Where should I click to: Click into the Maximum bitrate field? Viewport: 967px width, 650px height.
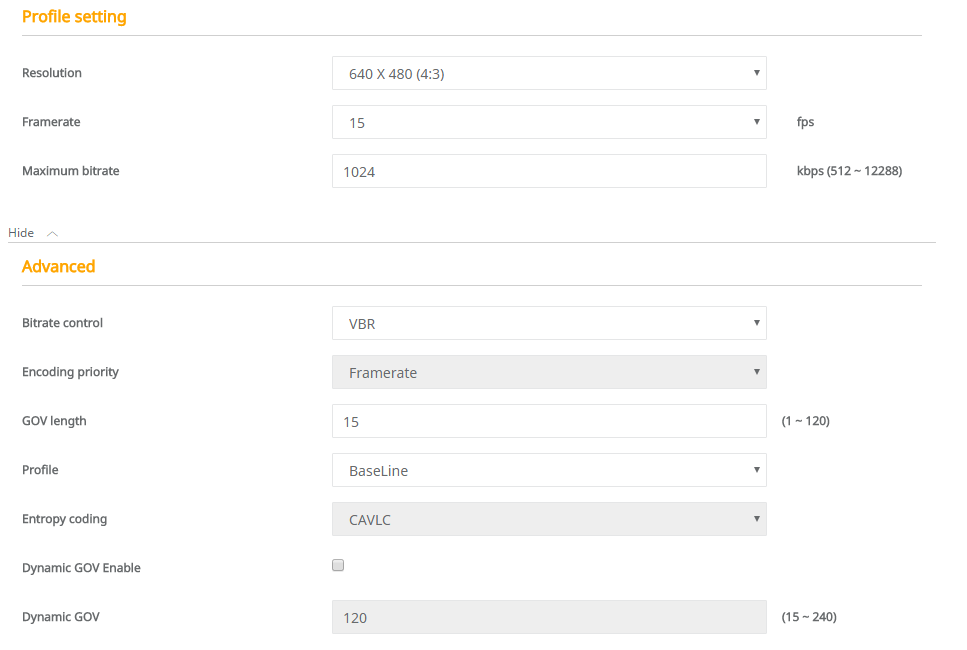[x=548, y=171]
